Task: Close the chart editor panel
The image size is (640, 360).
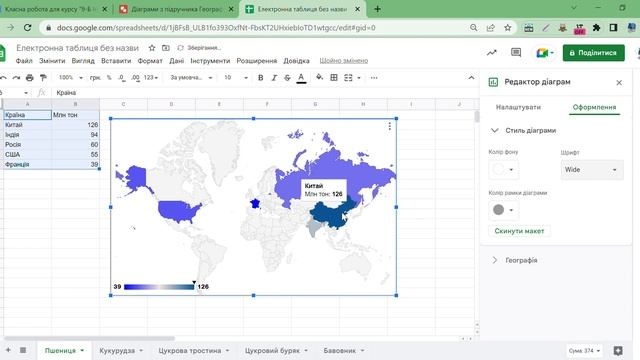Action: coord(619,82)
